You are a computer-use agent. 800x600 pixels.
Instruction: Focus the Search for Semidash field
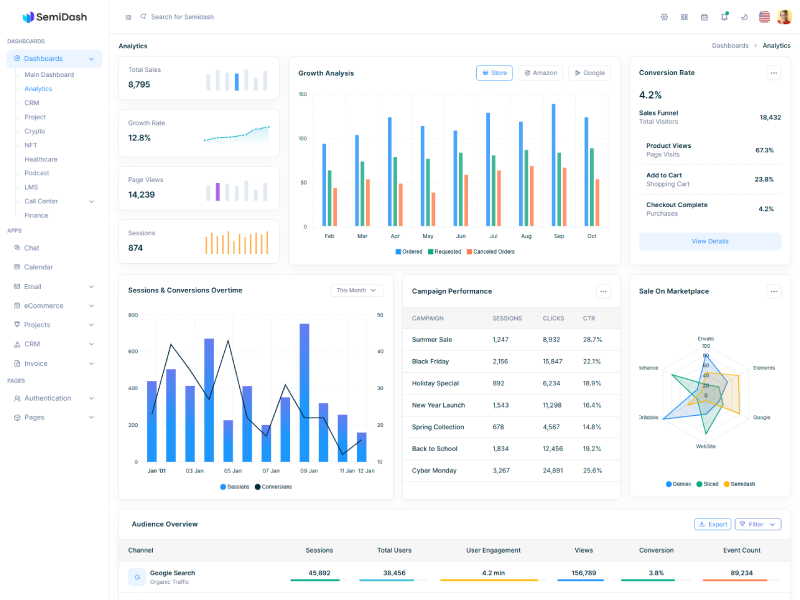point(182,17)
